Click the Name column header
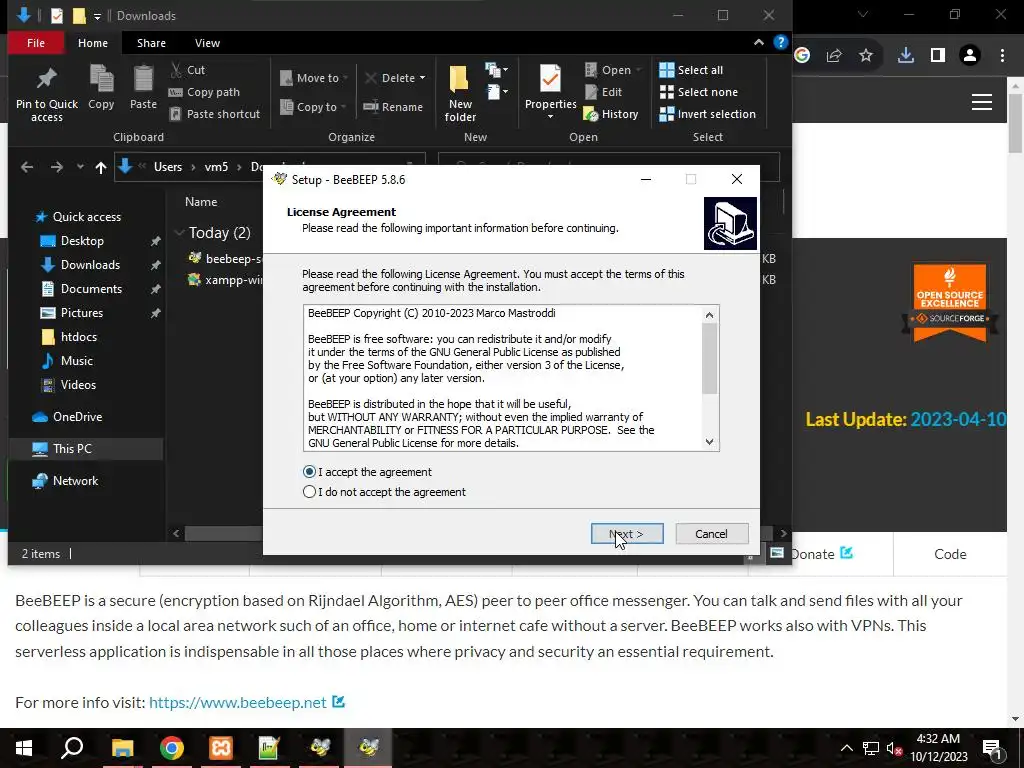 pyautogui.click(x=200, y=202)
